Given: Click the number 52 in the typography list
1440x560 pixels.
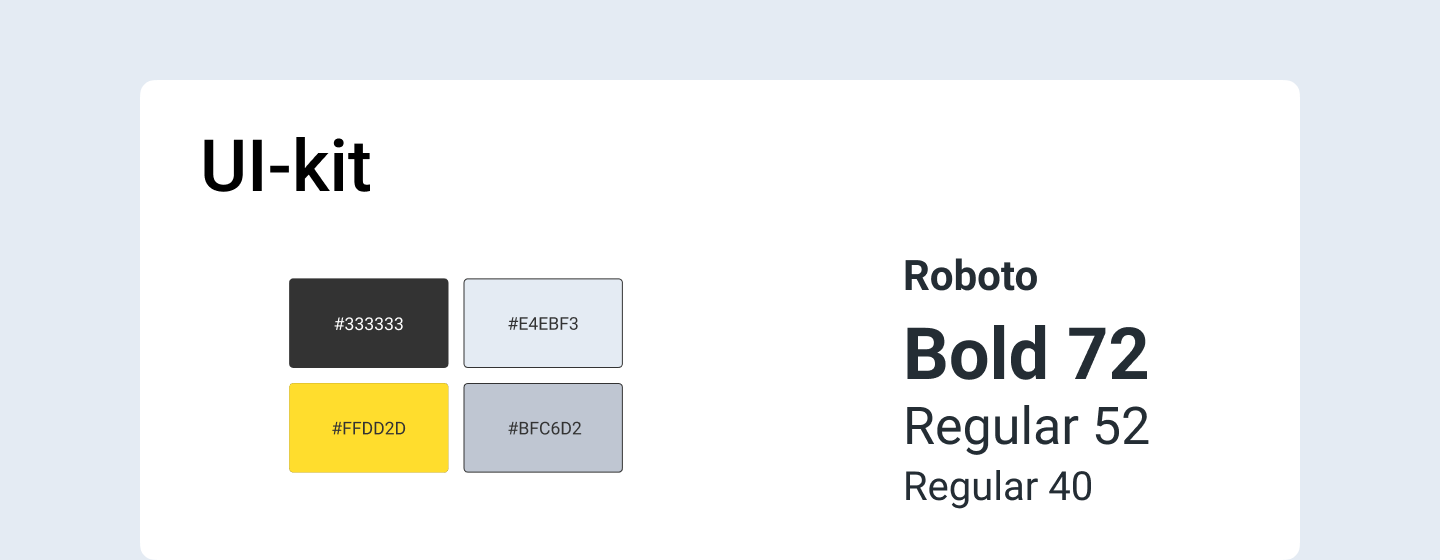Looking at the screenshot, I should click(x=1121, y=427).
